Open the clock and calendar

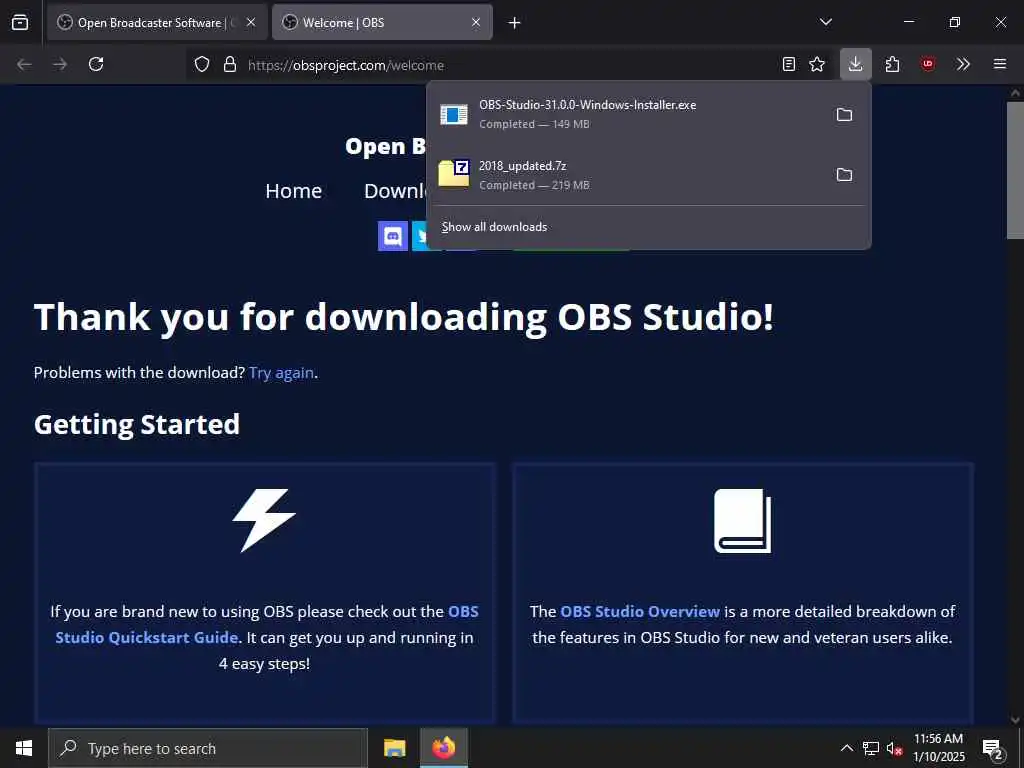click(x=938, y=748)
